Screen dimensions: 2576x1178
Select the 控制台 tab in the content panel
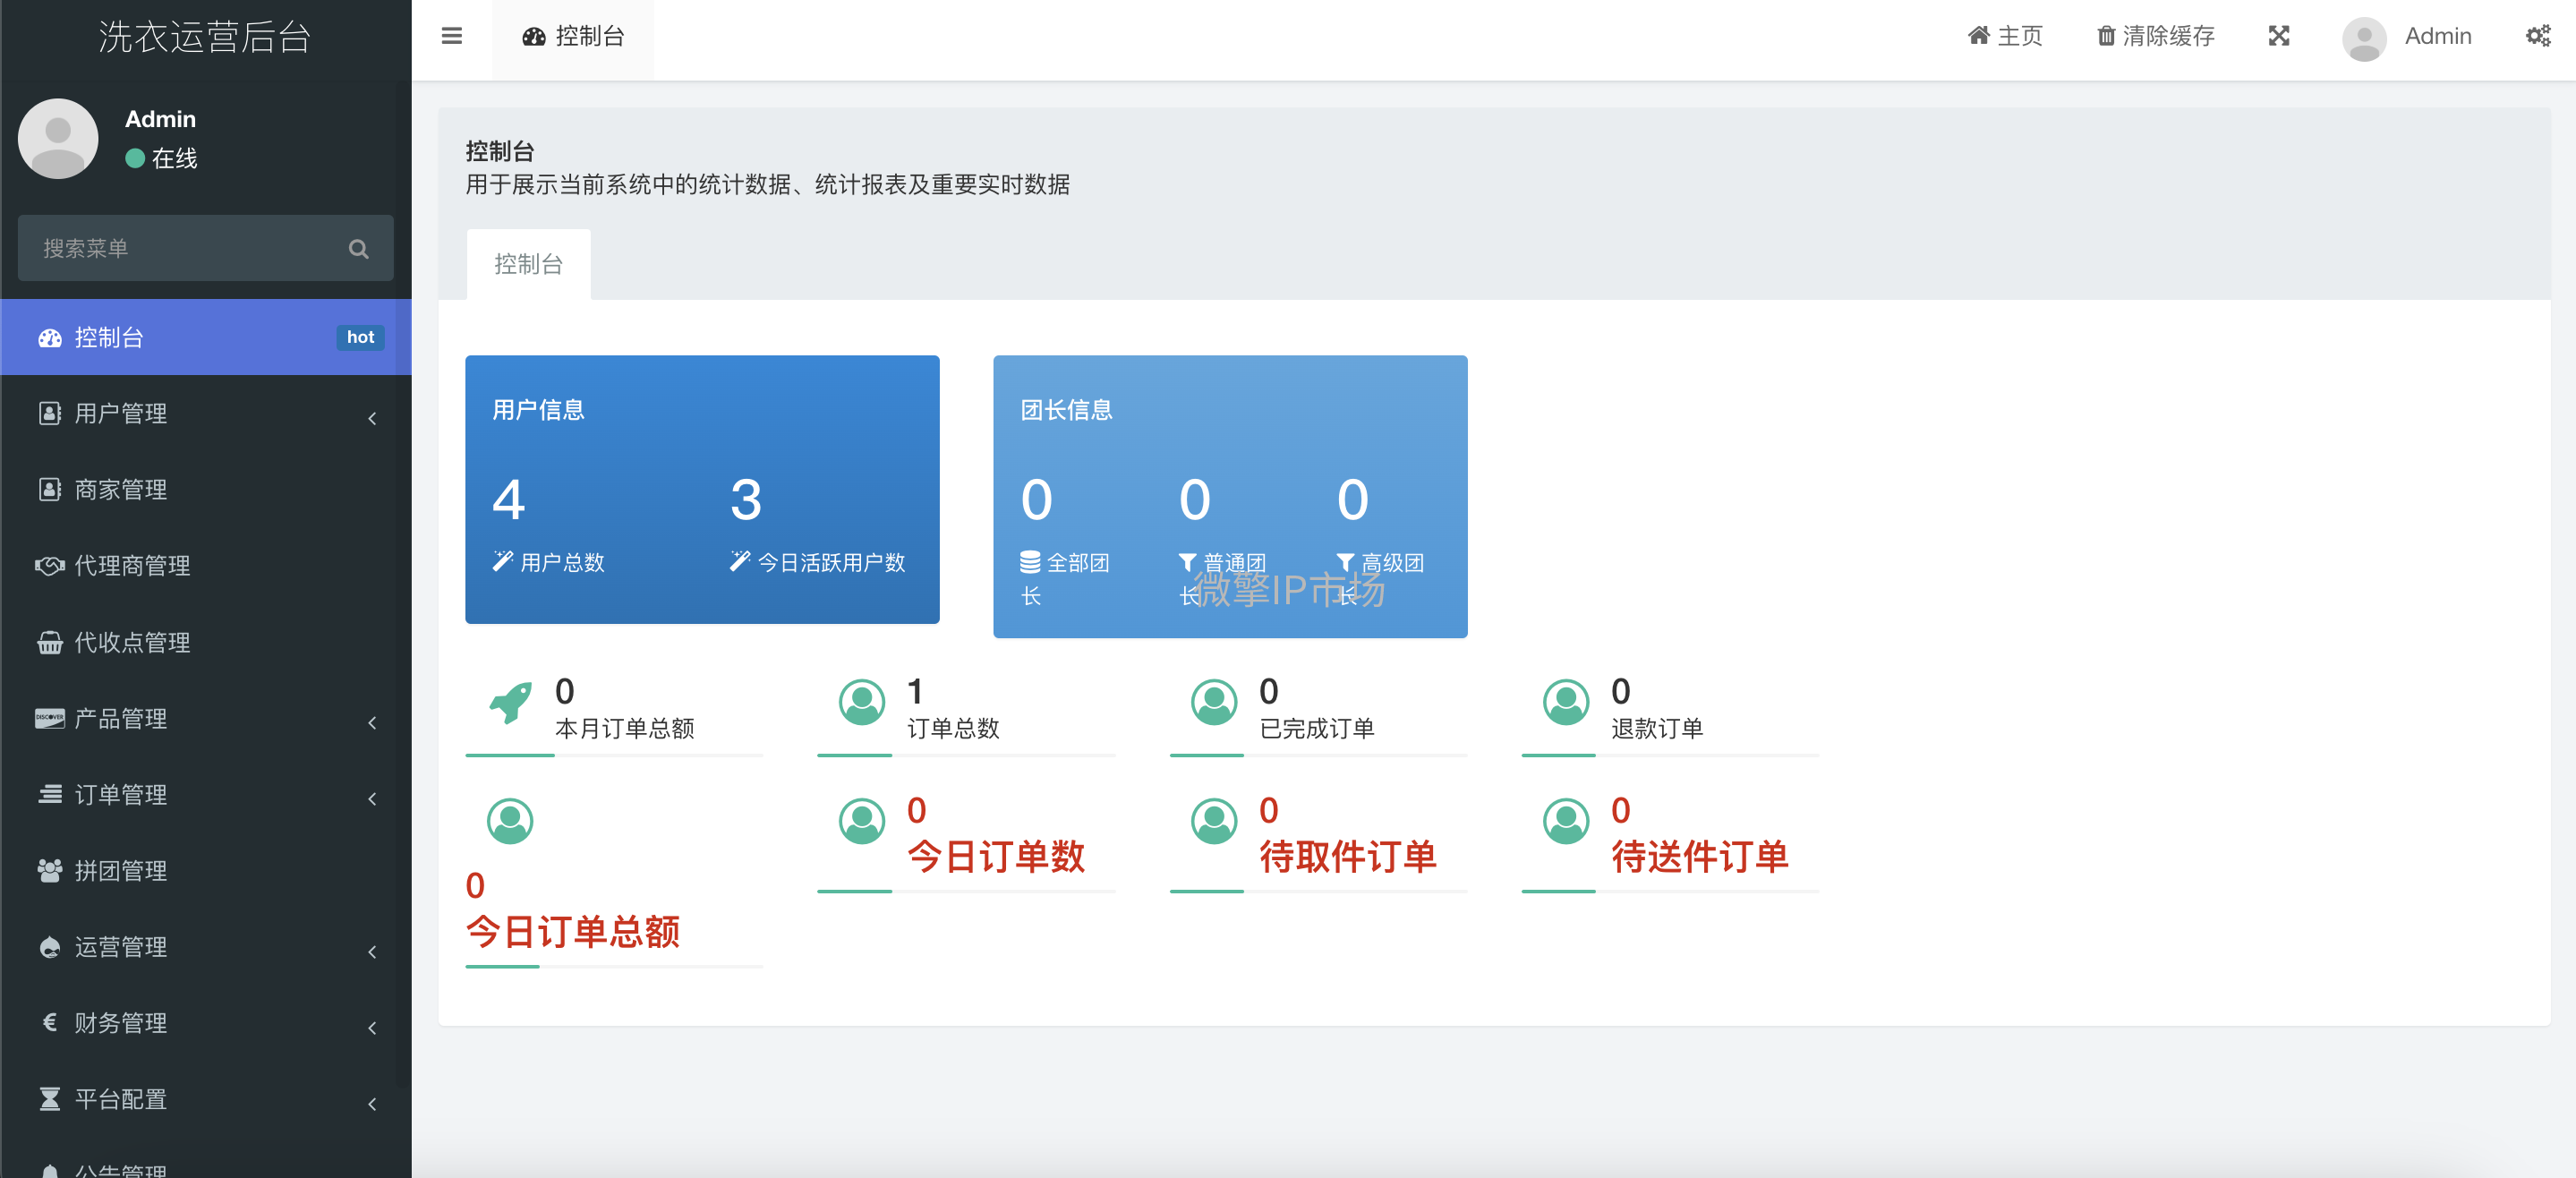[x=528, y=264]
